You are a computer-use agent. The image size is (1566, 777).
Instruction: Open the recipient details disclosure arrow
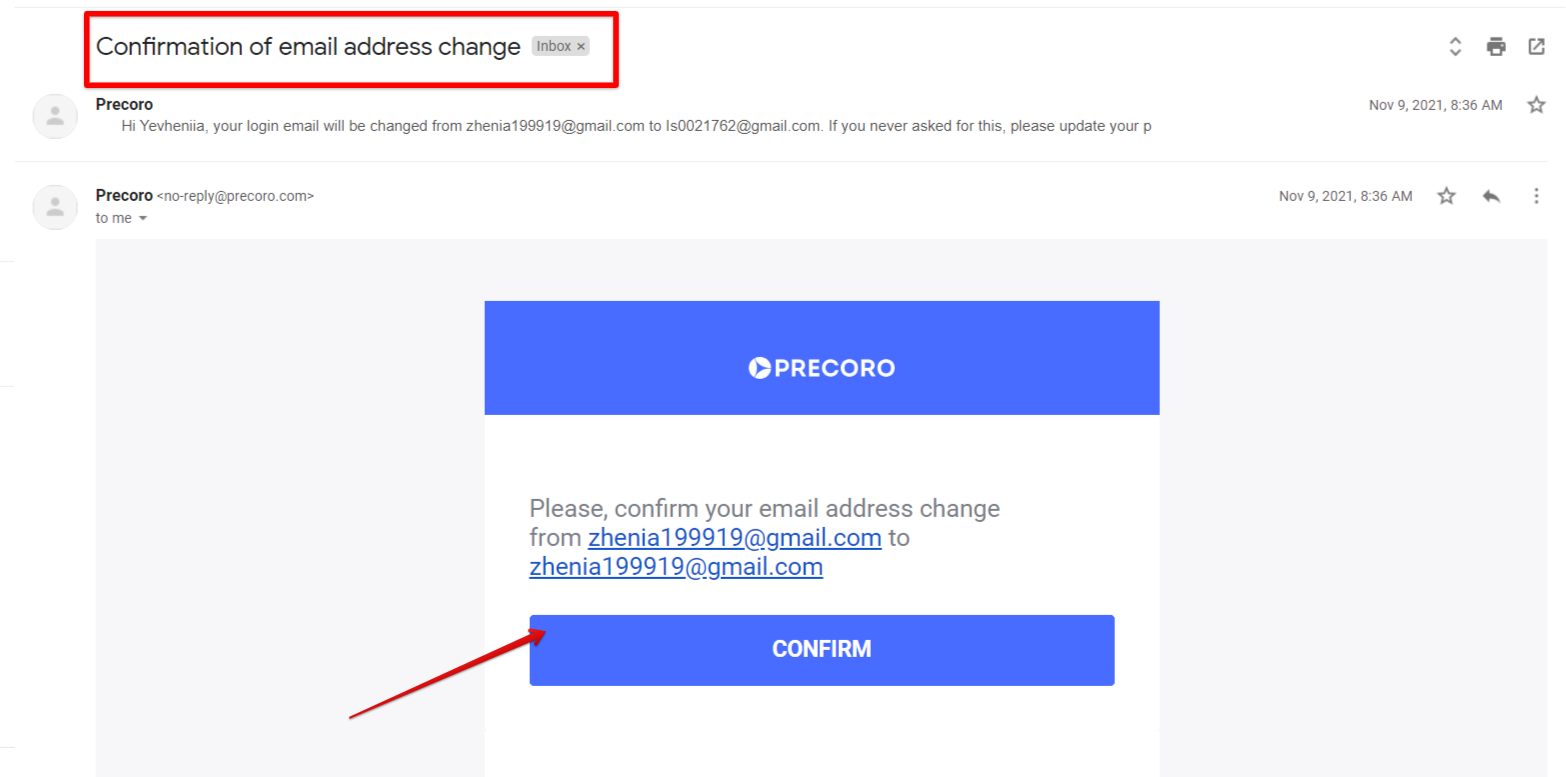(x=141, y=218)
